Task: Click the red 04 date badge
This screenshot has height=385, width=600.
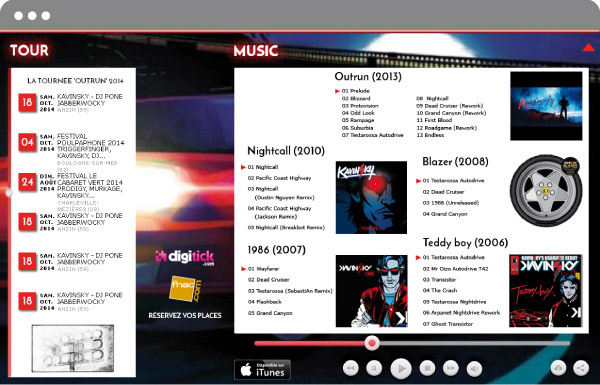Action: pos(28,142)
